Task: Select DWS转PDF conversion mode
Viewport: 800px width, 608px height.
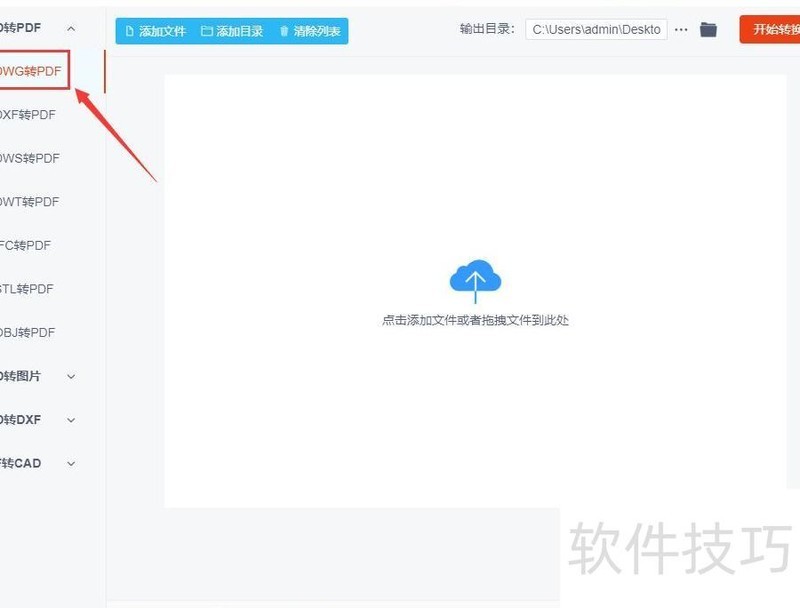Action: (x=30, y=158)
